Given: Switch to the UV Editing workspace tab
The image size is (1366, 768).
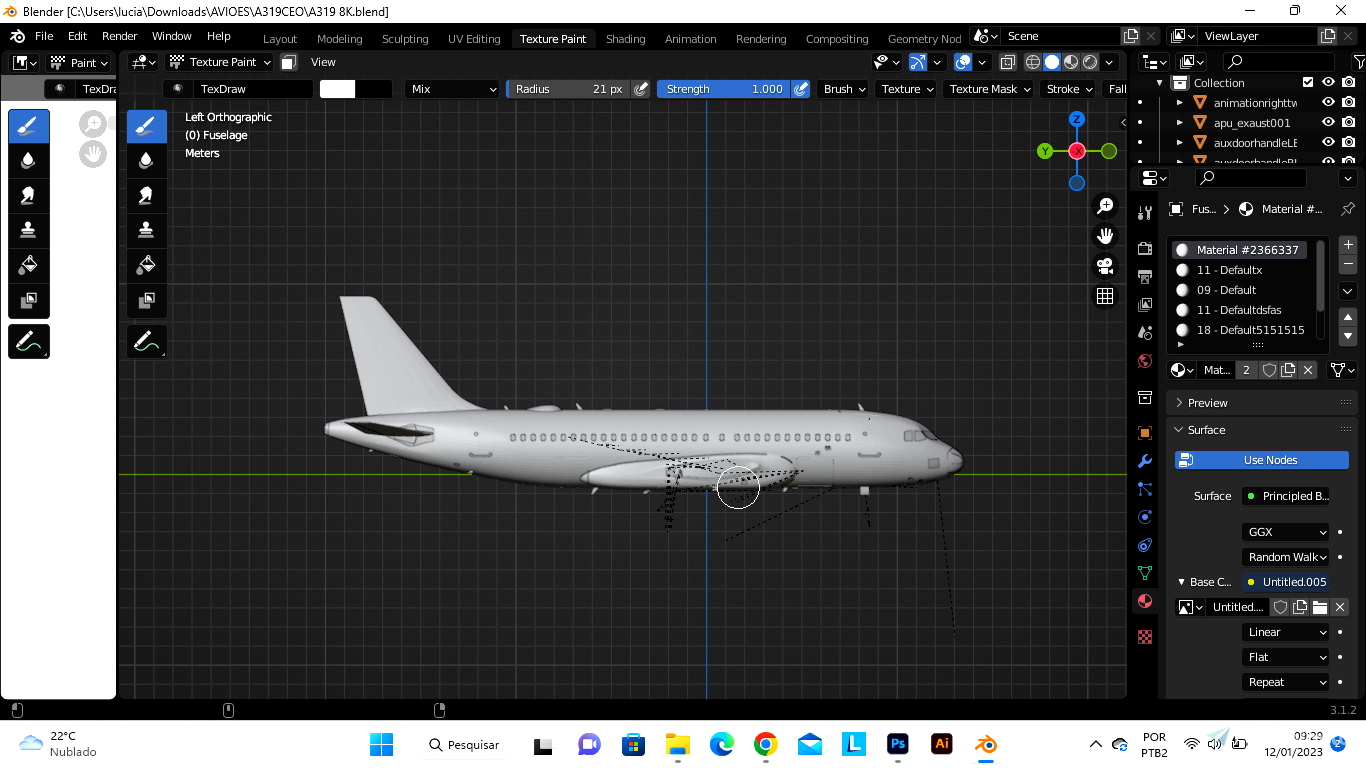Looking at the screenshot, I should click(x=474, y=39).
